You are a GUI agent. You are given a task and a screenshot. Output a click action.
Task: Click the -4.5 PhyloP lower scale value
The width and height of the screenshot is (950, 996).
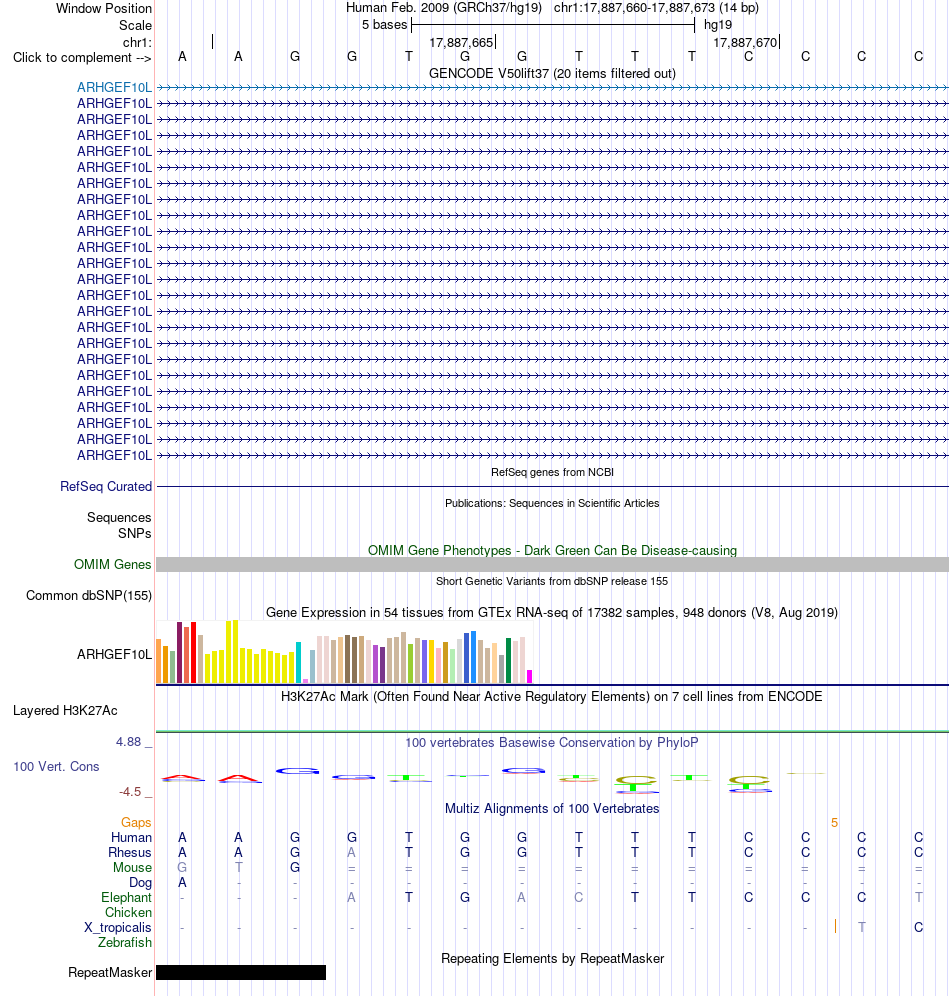(x=130, y=791)
